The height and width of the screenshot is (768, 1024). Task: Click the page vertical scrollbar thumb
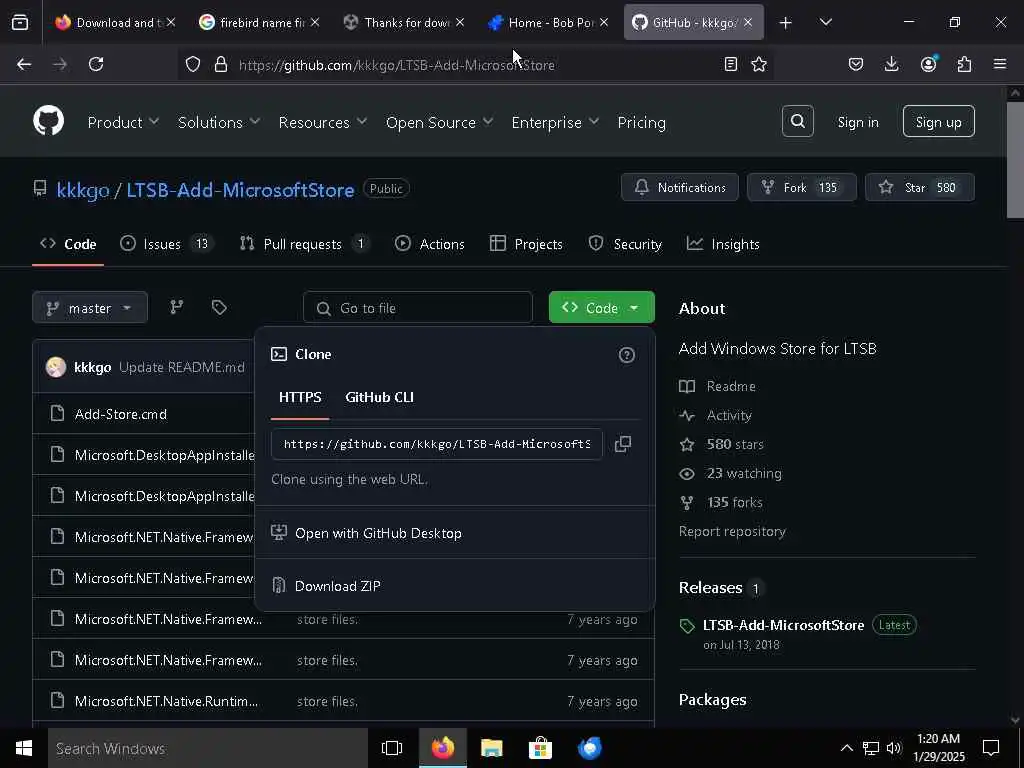tap(1015, 160)
